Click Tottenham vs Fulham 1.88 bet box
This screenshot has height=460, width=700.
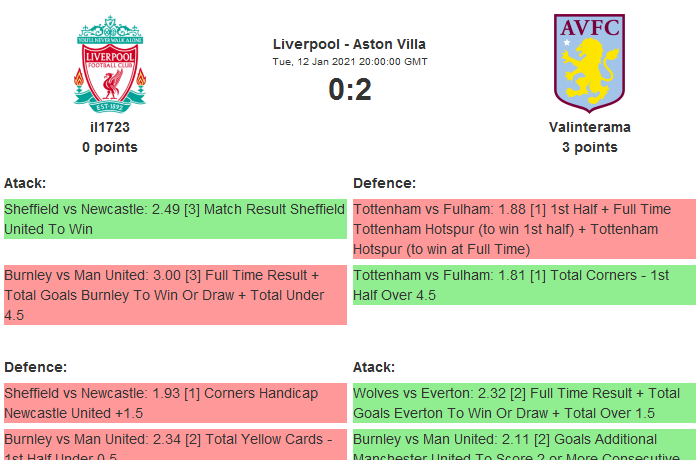[523, 229]
